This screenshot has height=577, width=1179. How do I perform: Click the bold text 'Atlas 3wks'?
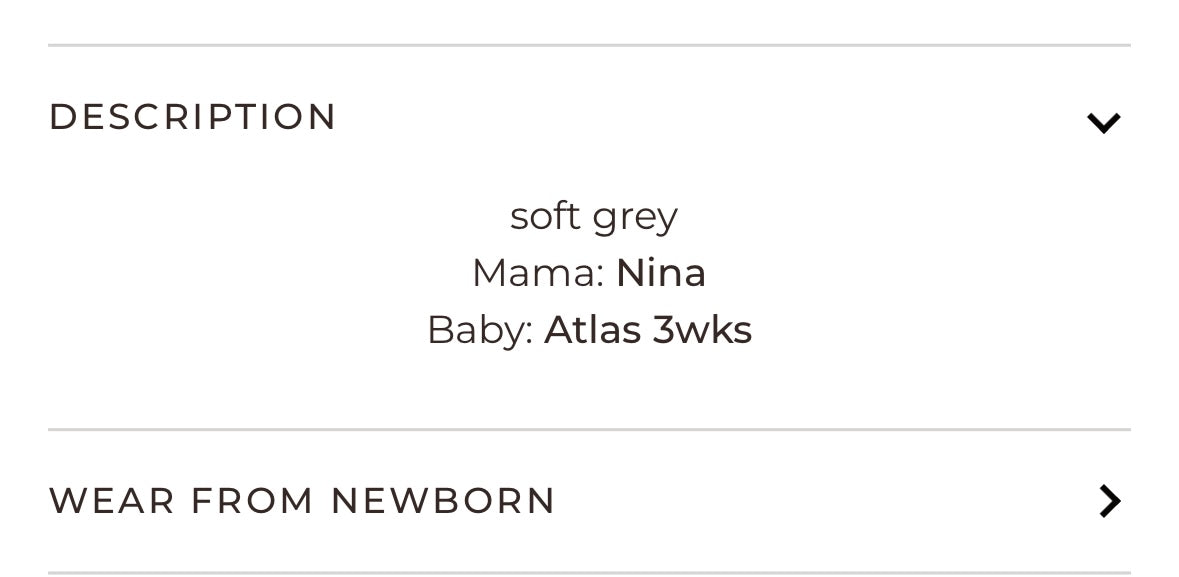(648, 329)
